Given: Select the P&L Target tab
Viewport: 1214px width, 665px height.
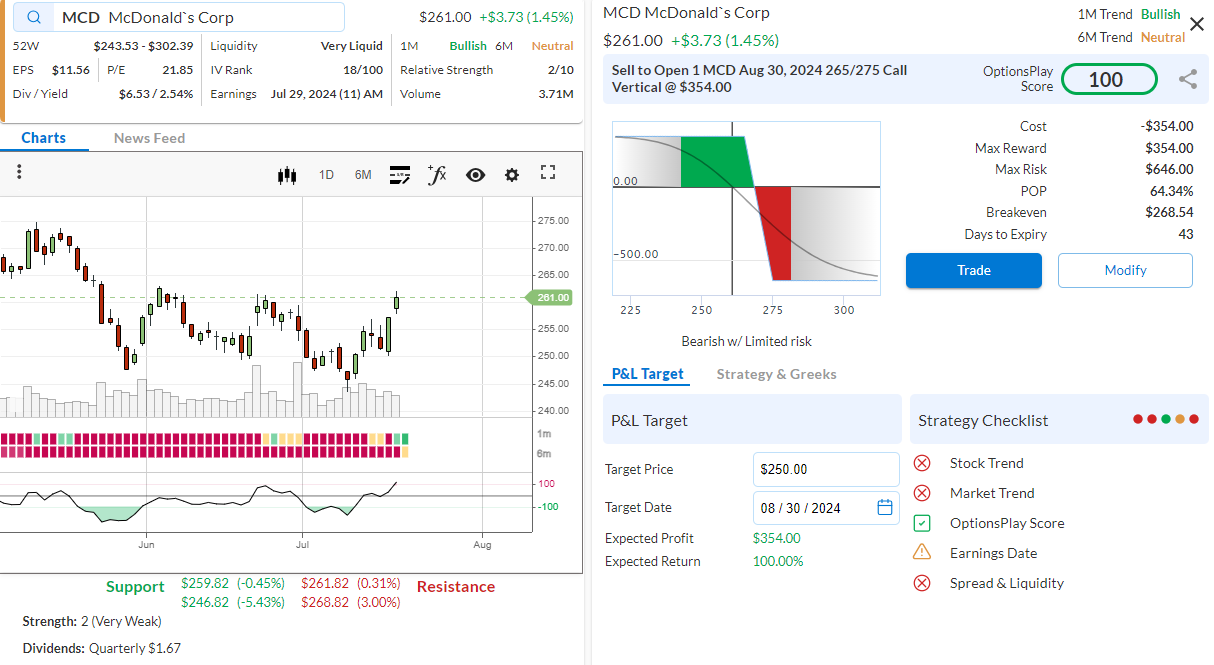Looking at the screenshot, I should pos(648,374).
